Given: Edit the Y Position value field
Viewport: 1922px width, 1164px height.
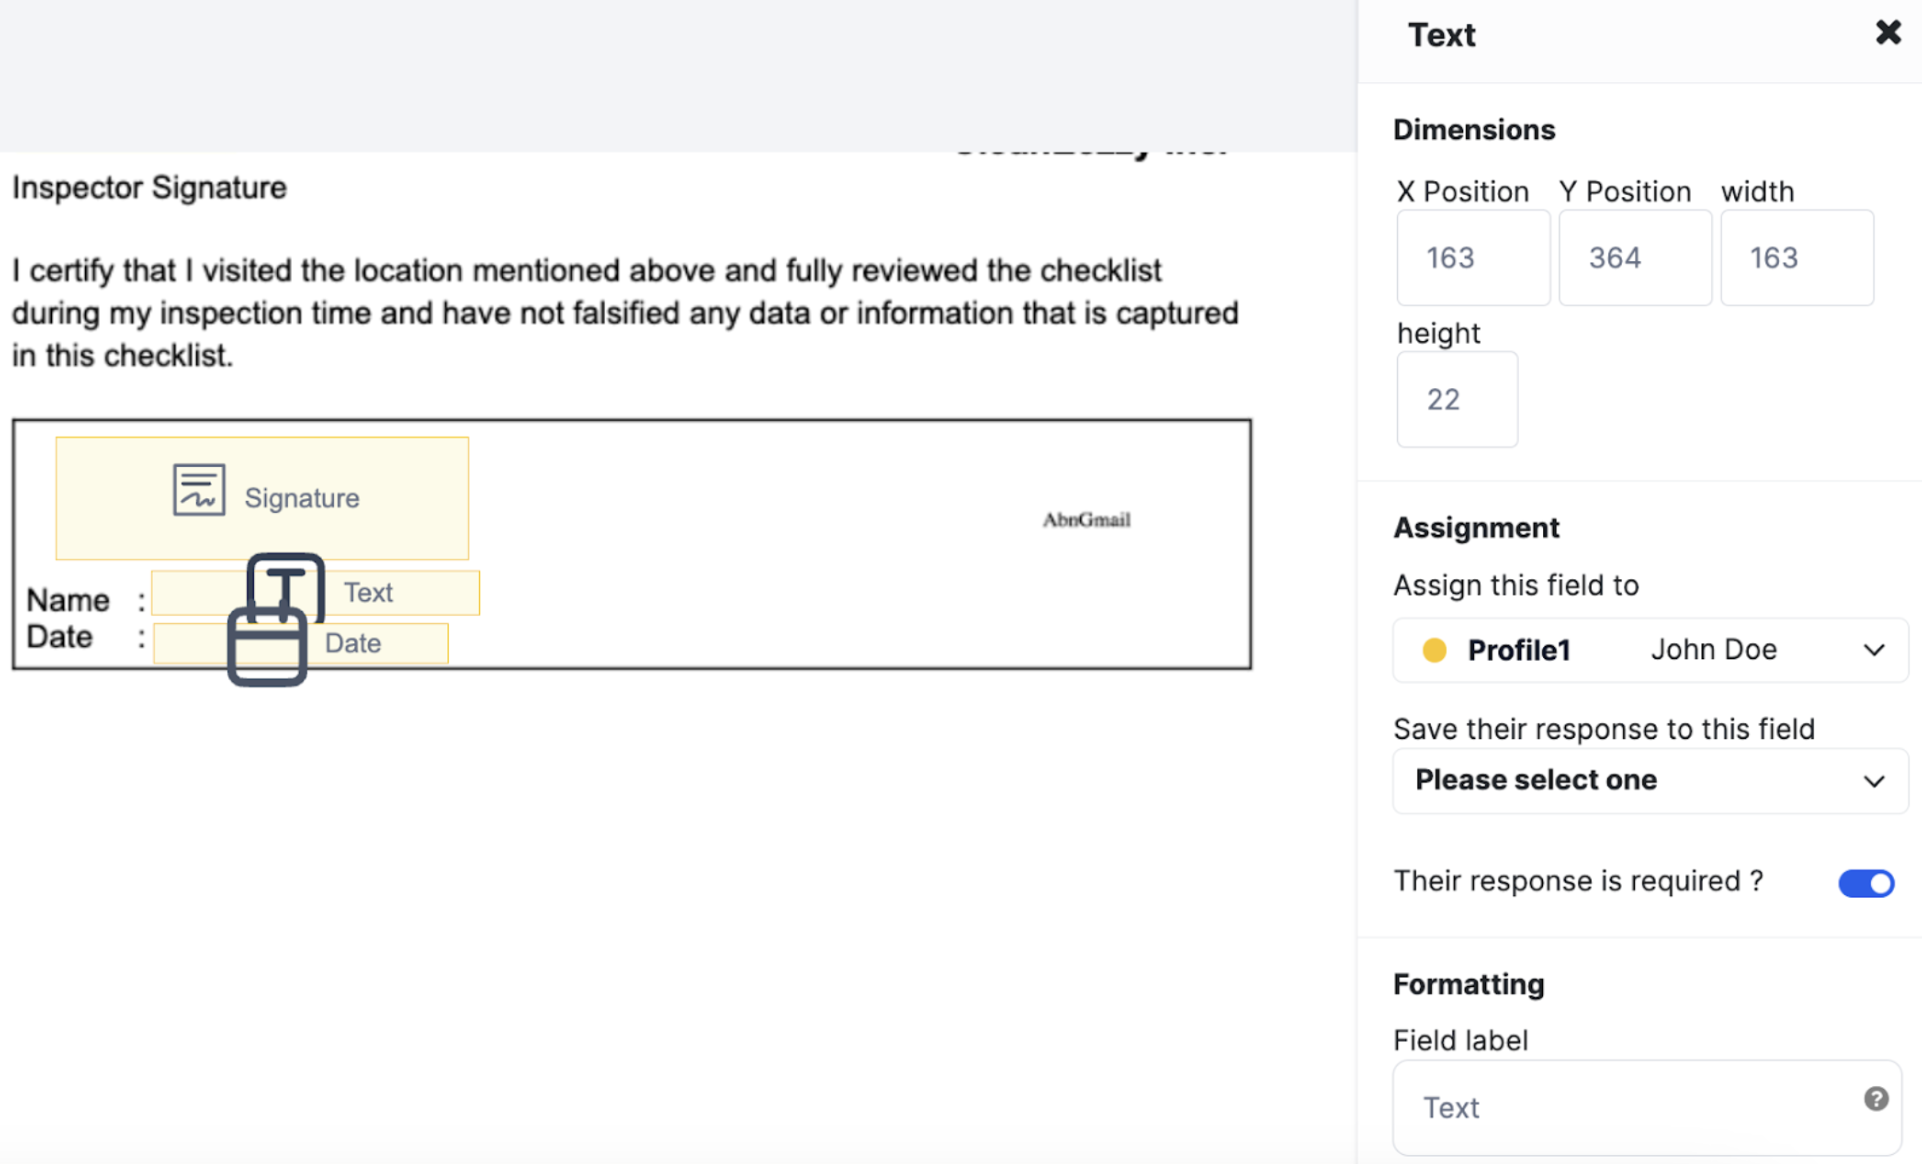Looking at the screenshot, I should pos(1634,257).
